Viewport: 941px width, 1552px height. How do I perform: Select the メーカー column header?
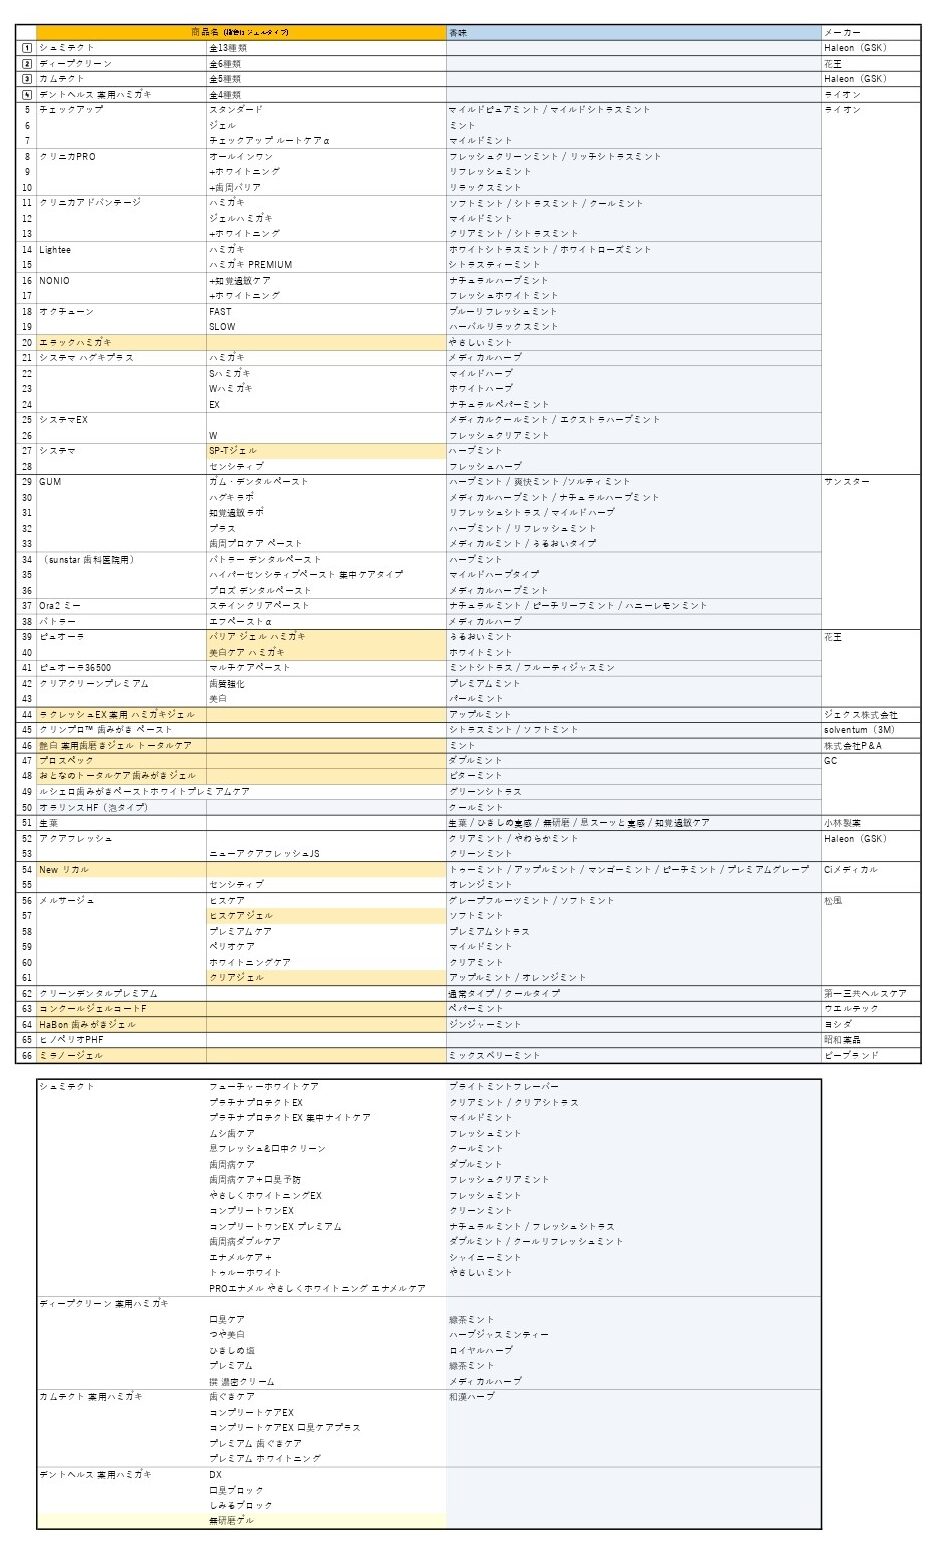pyautogui.click(x=871, y=33)
